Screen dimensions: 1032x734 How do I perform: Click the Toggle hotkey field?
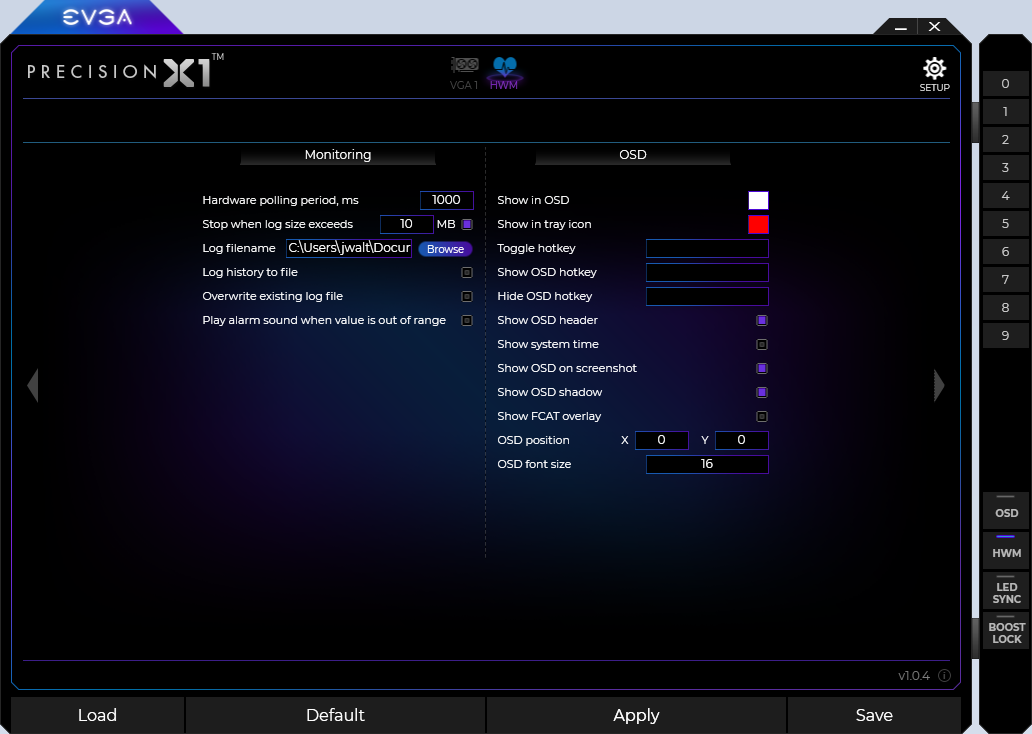point(707,248)
